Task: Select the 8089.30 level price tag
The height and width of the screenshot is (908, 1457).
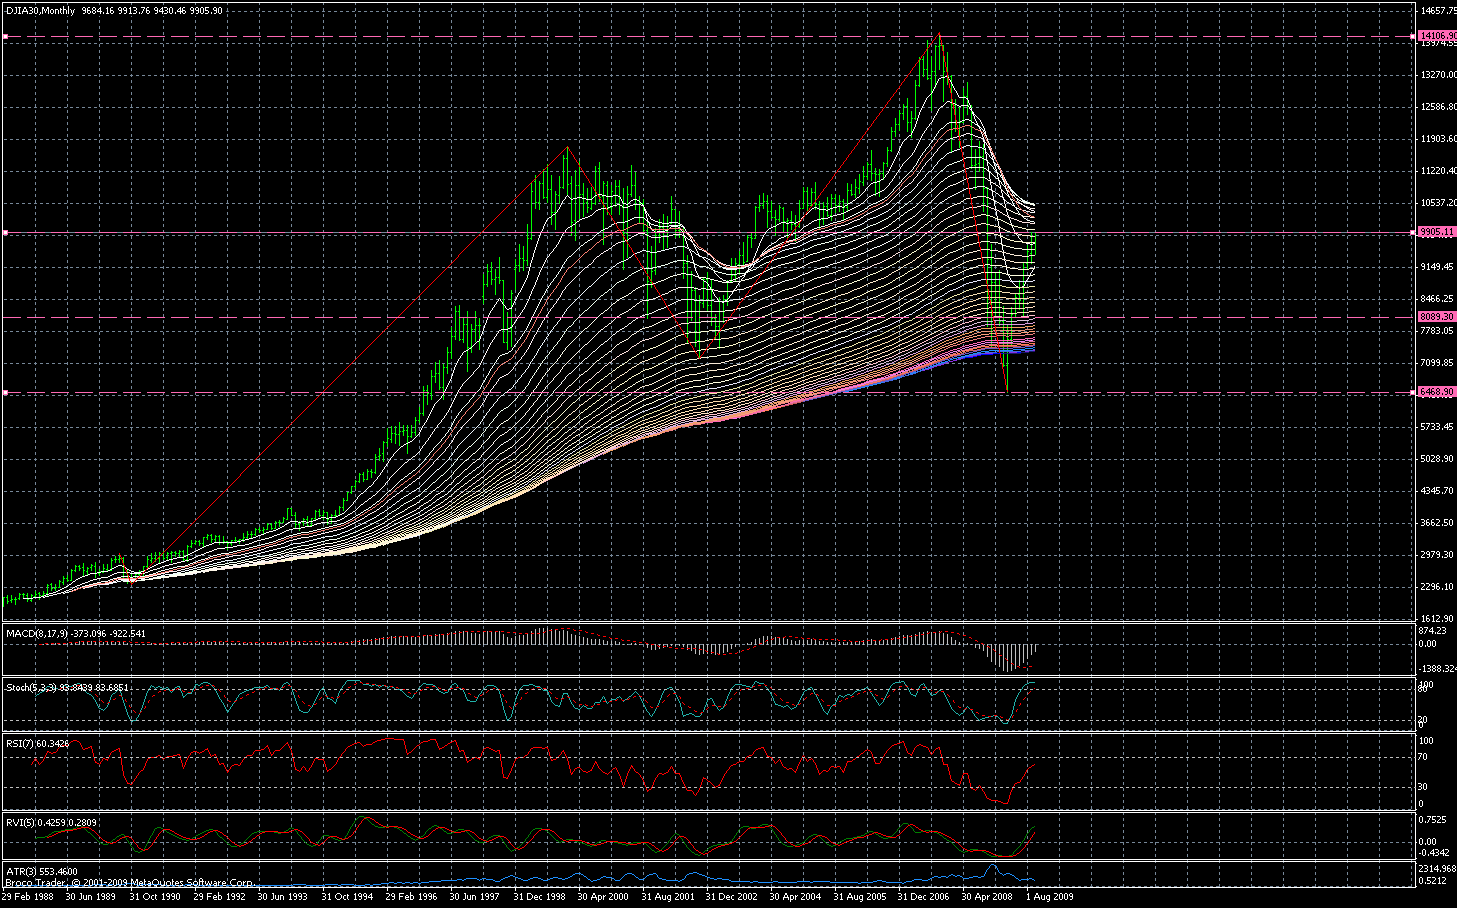Action: (1437, 317)
